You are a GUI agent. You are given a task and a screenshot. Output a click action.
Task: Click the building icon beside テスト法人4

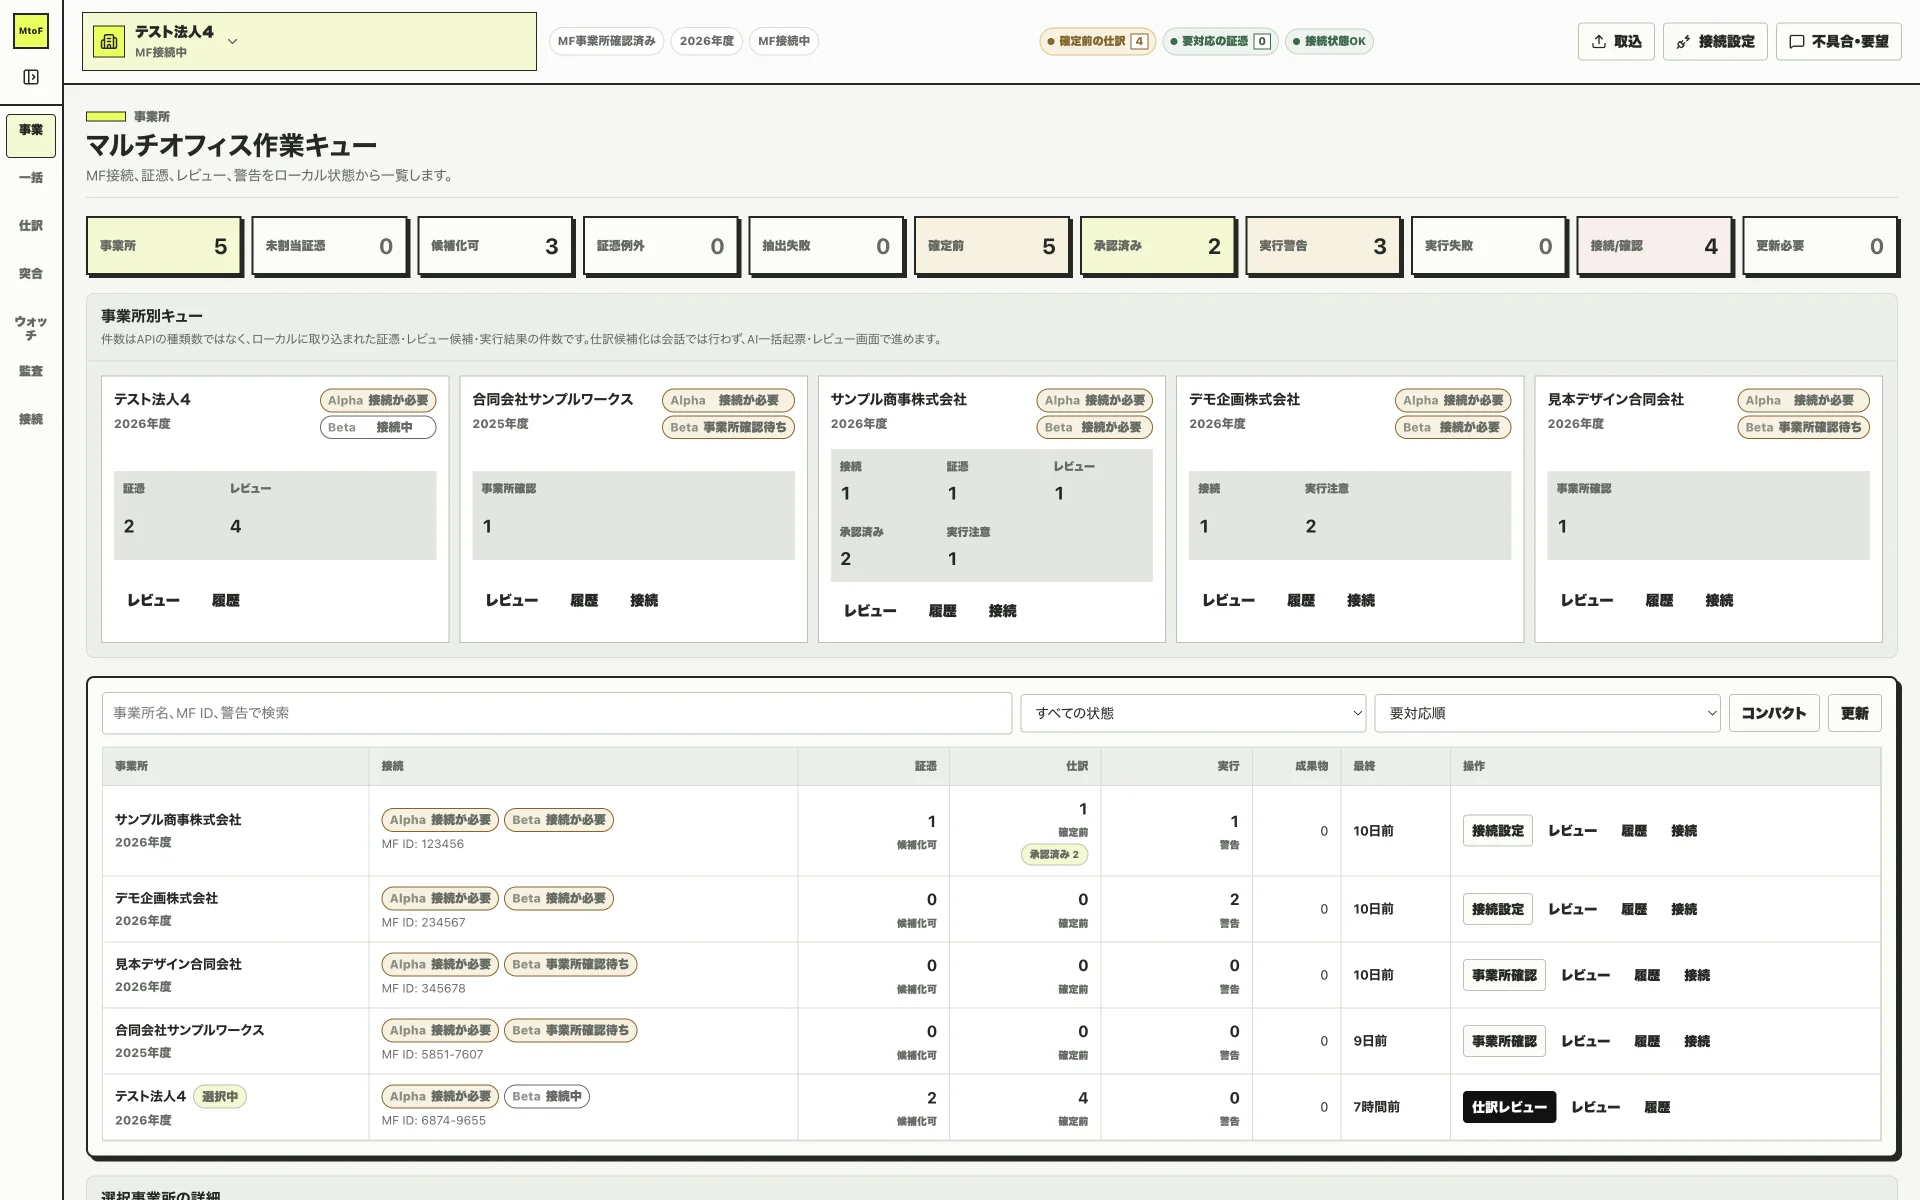point(109,41)
